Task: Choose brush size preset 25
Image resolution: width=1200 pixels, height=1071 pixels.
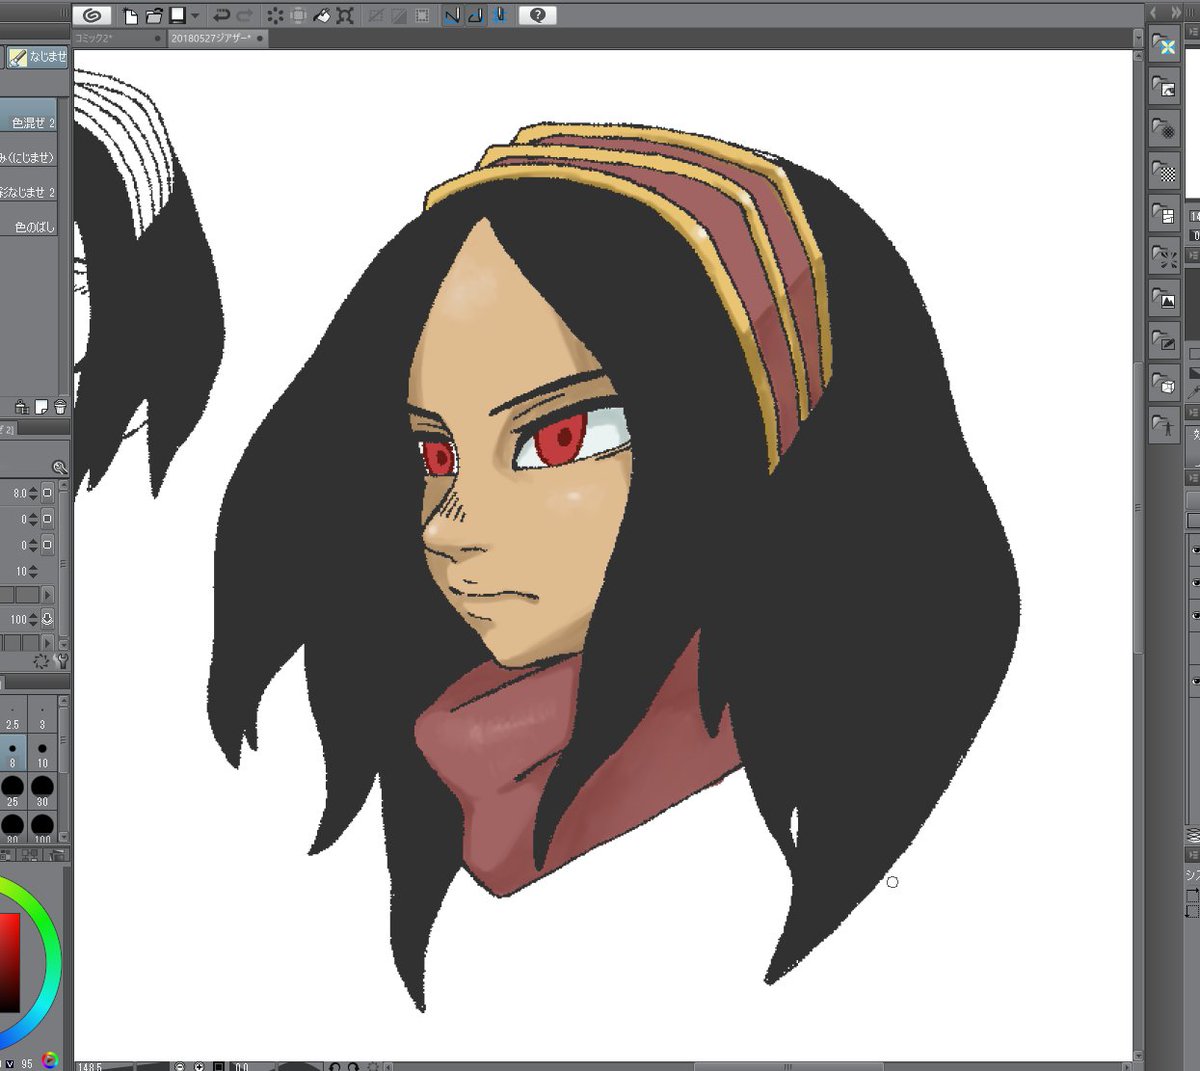Action: pyautogui.click(x=12, y=791)
